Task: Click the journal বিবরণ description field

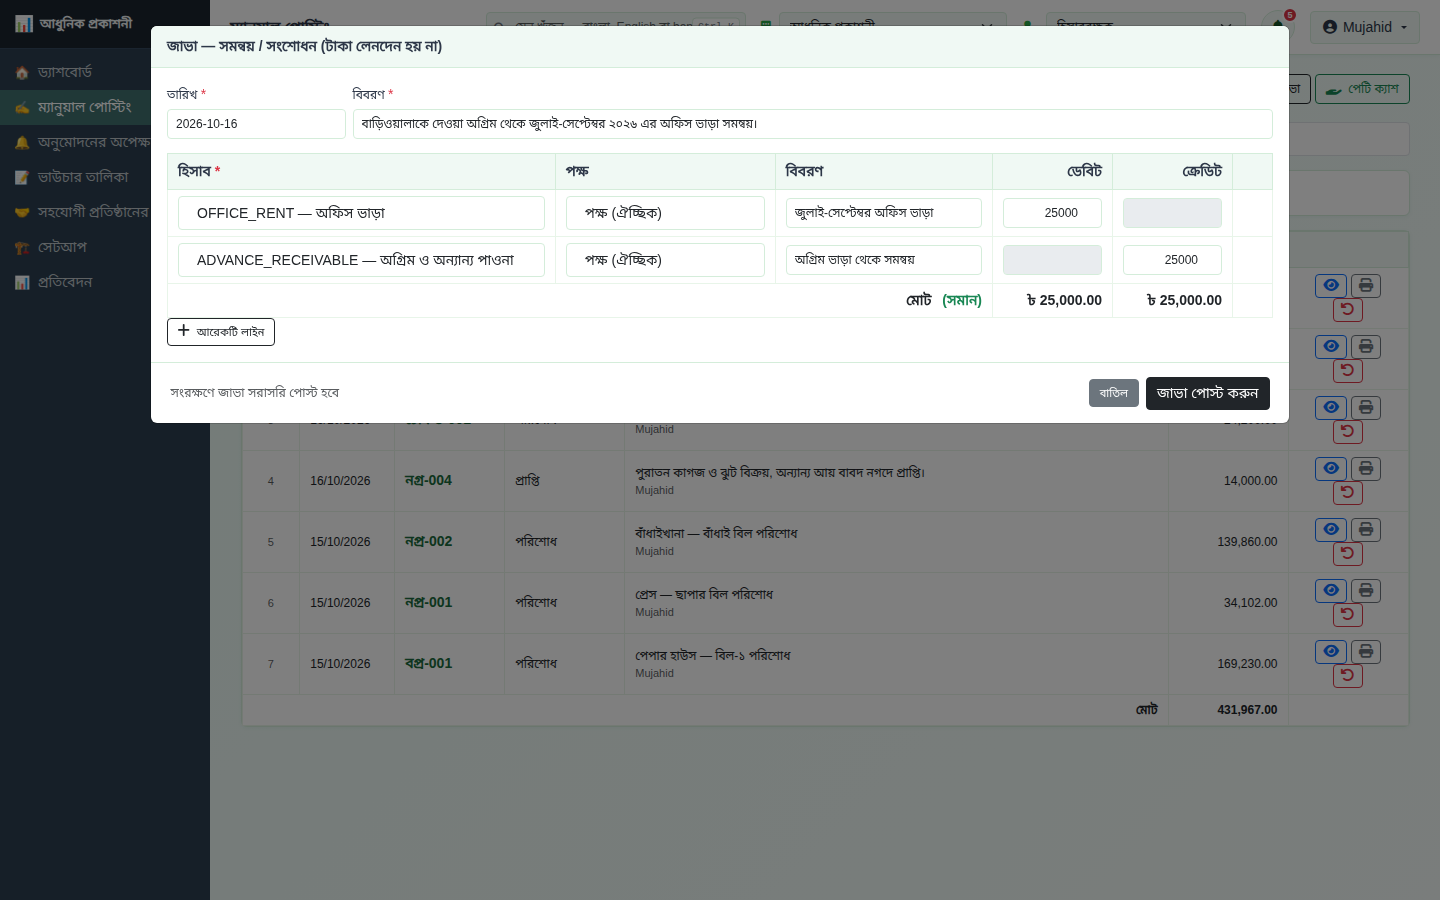Action: pos(812,124)
